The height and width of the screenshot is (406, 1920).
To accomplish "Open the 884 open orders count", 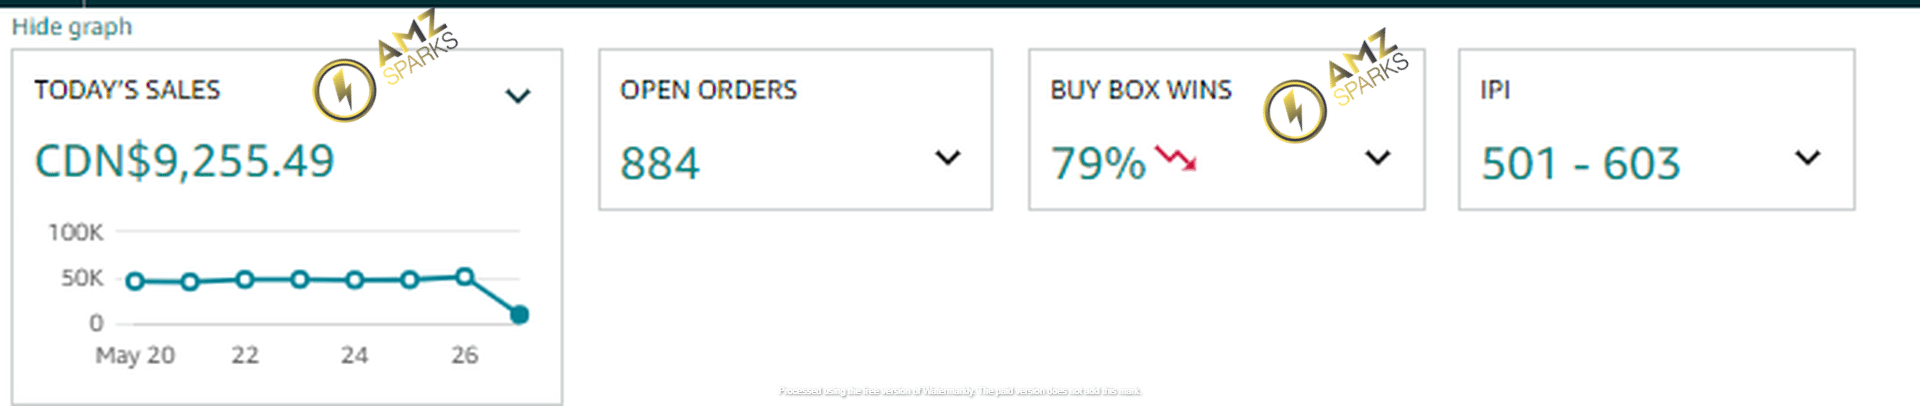I will pyautogui.click(x=660, y=164).
